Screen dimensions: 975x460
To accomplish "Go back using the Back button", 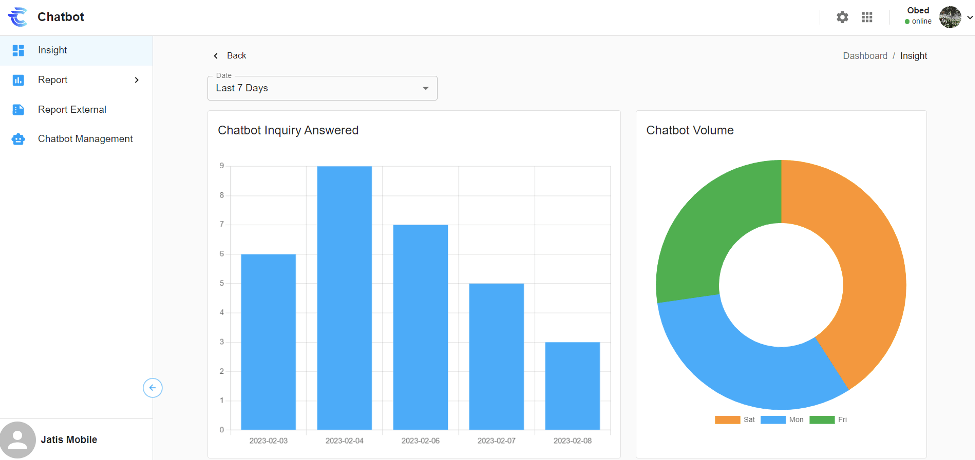I will [229, 55].
